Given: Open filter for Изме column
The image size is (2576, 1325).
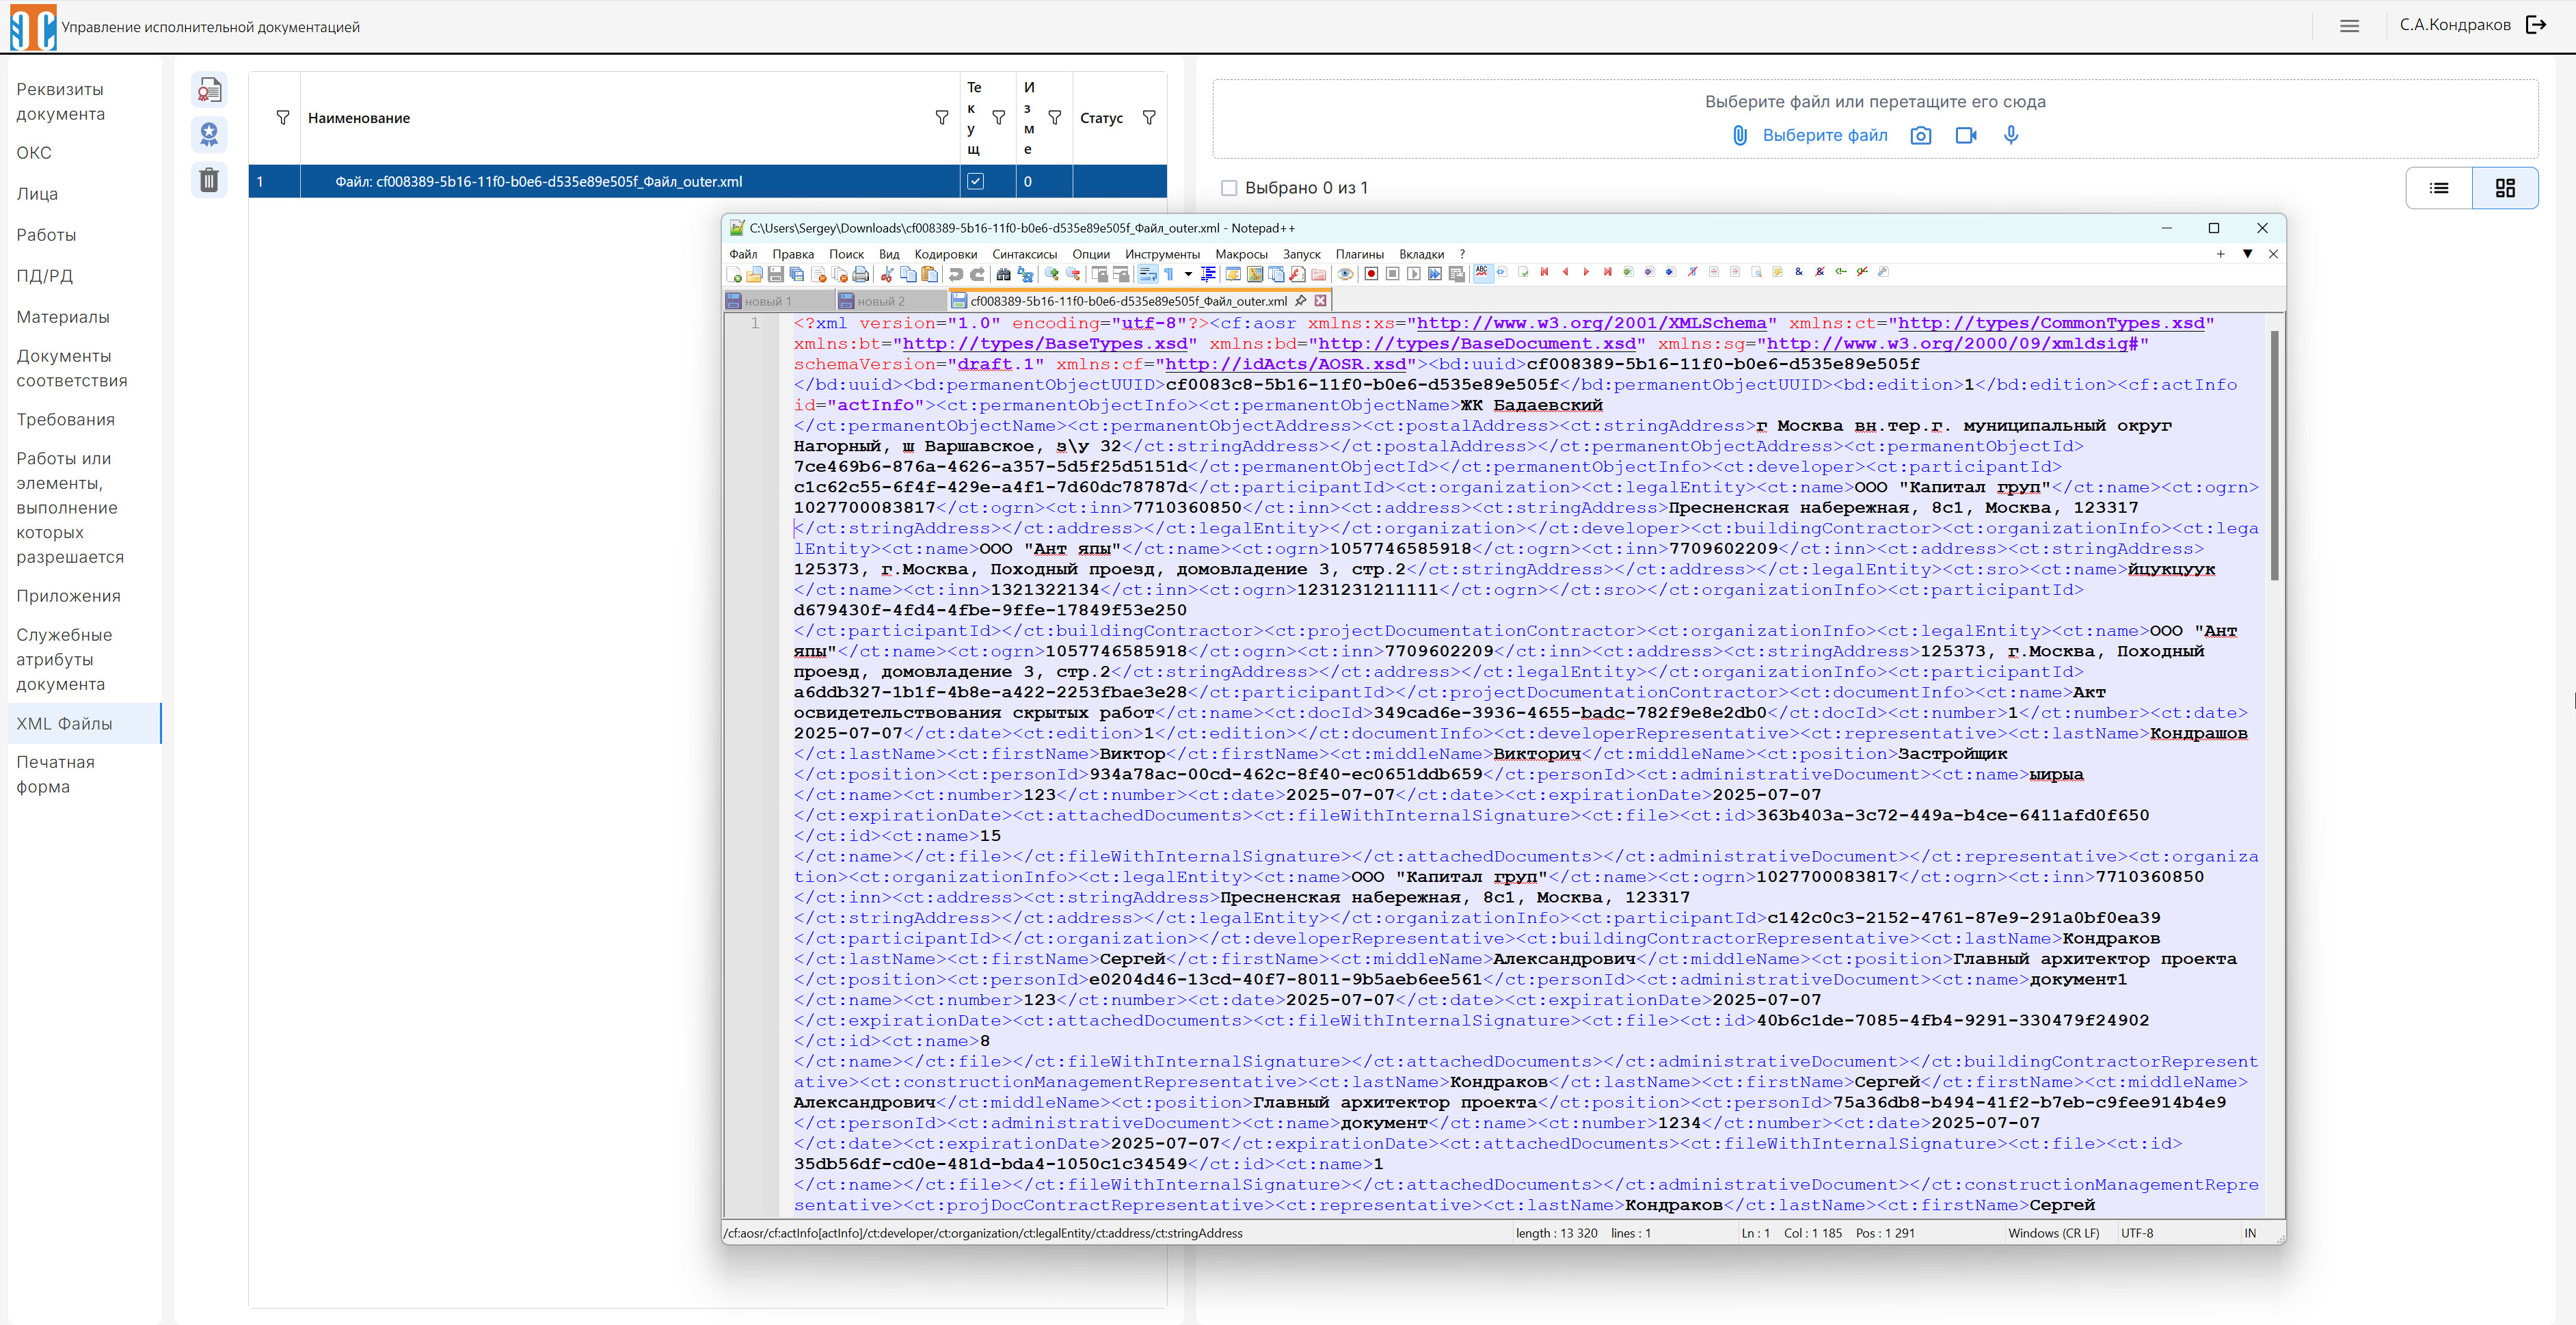Looking at the screenshot, I should (x=1055, y=118).
